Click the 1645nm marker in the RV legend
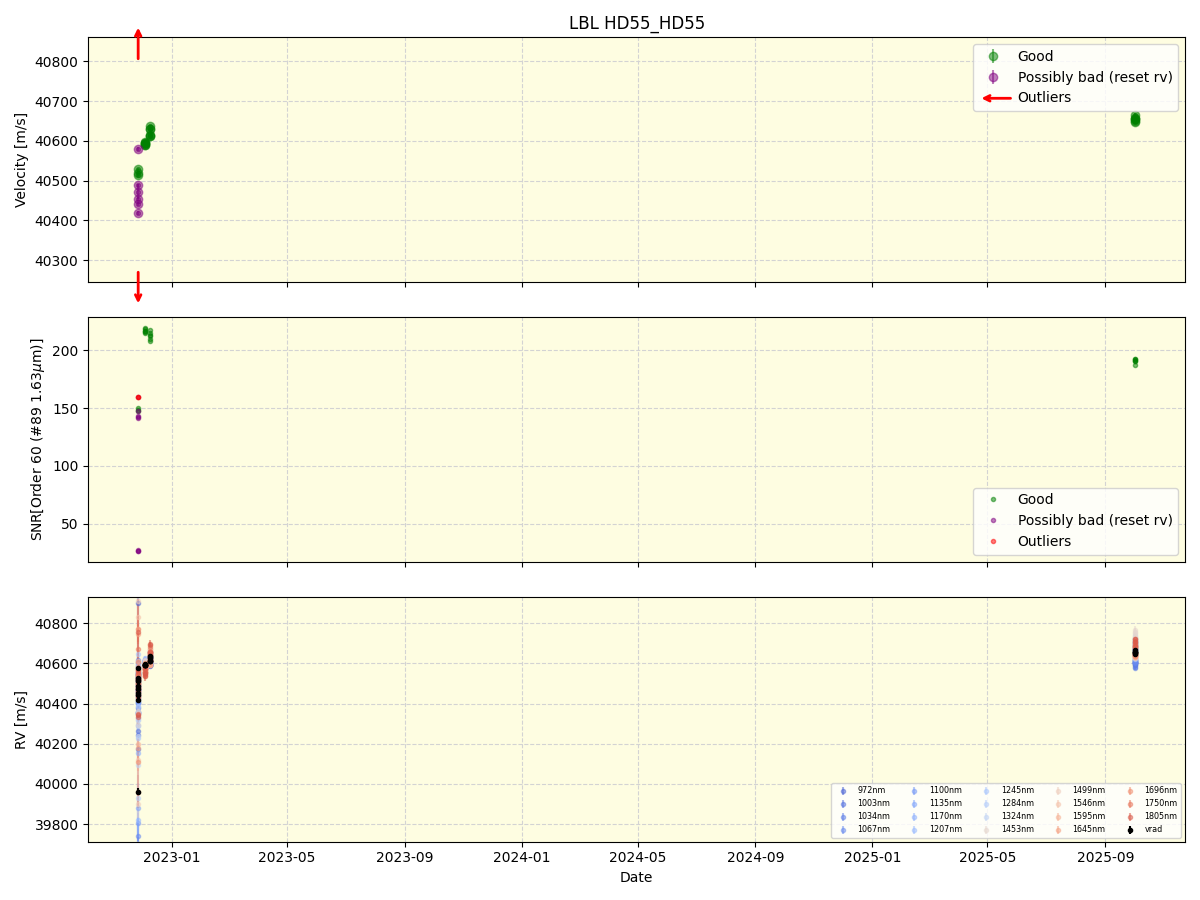Screen dimensions: 1200x900 [1058, 830]
